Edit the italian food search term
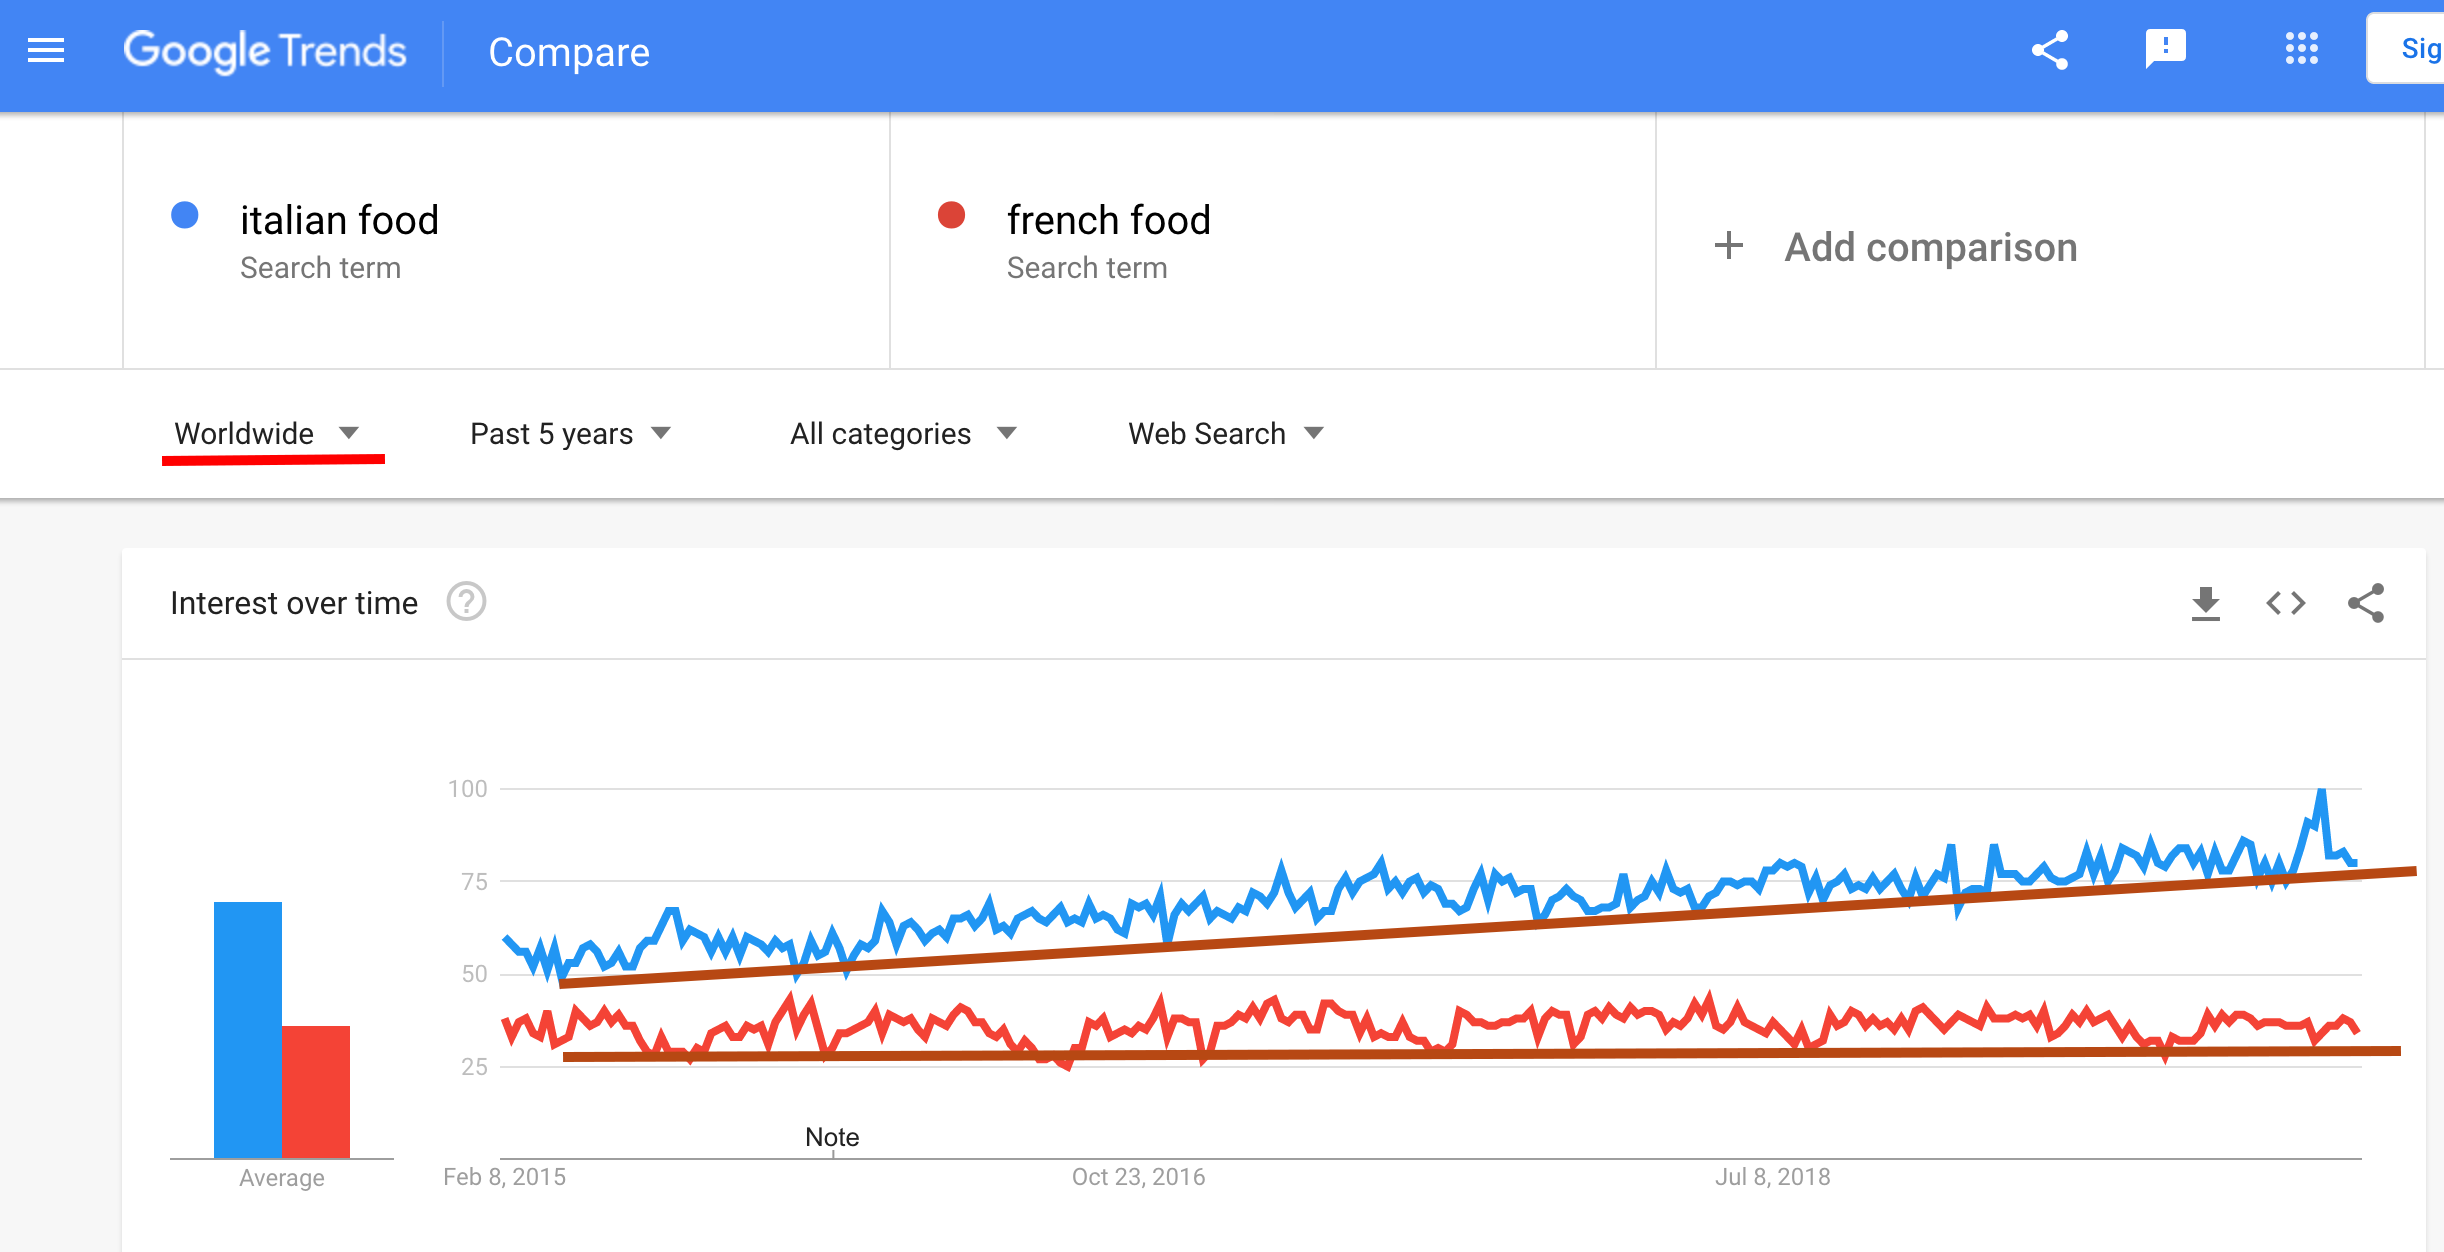The width and height of the screenshot is (2444, 1252). coord(340,221)
